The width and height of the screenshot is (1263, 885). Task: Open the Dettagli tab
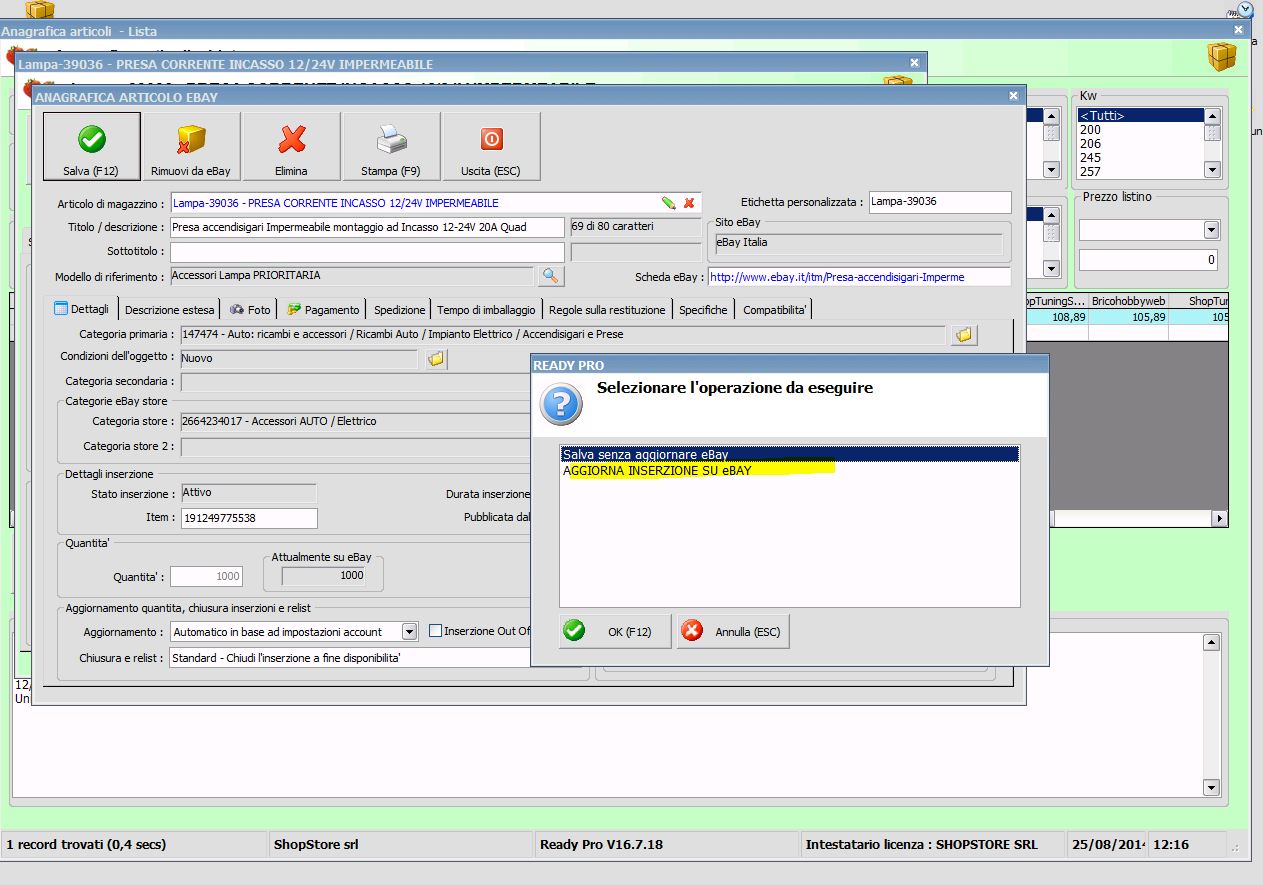81,309
